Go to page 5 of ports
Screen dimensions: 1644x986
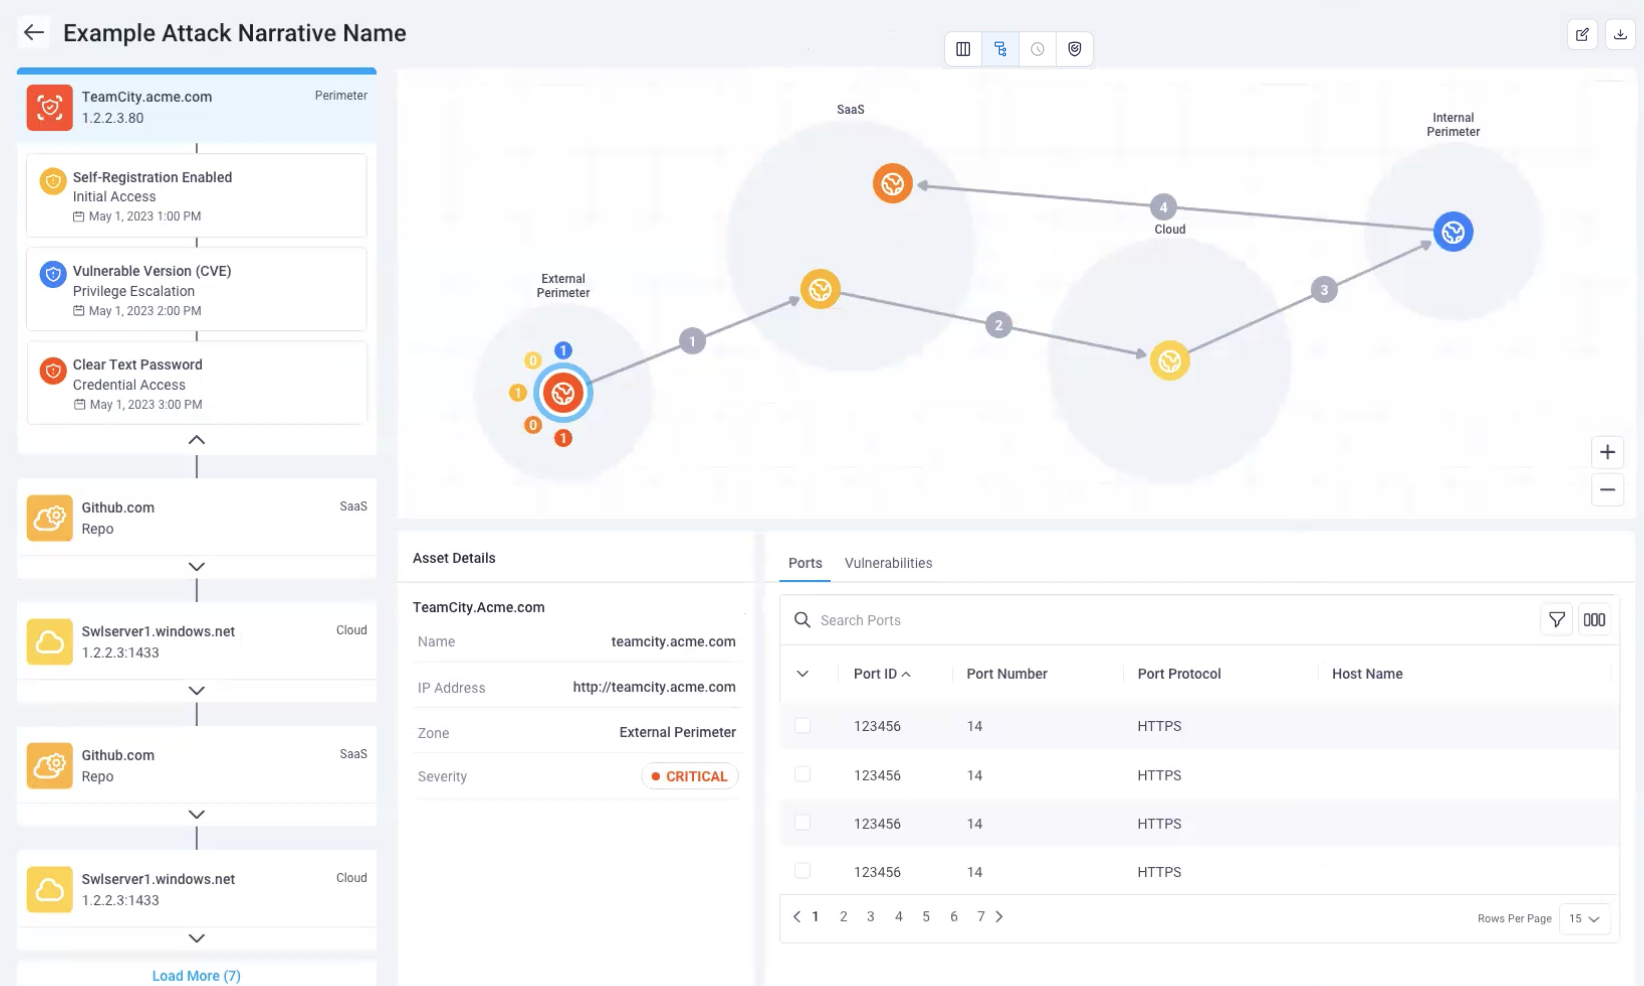[x=926, y=916]
